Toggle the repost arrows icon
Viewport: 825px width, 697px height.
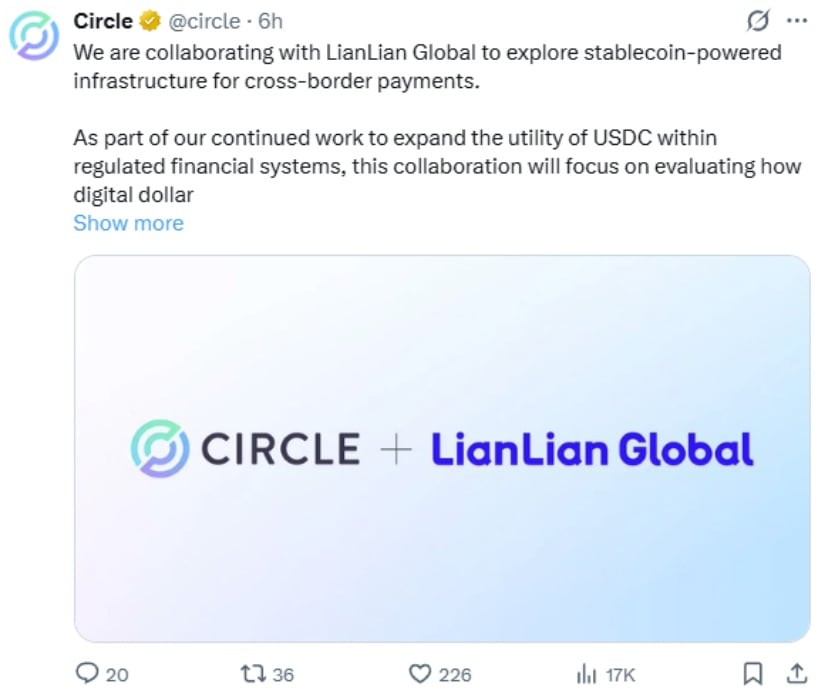coord(251,674)
